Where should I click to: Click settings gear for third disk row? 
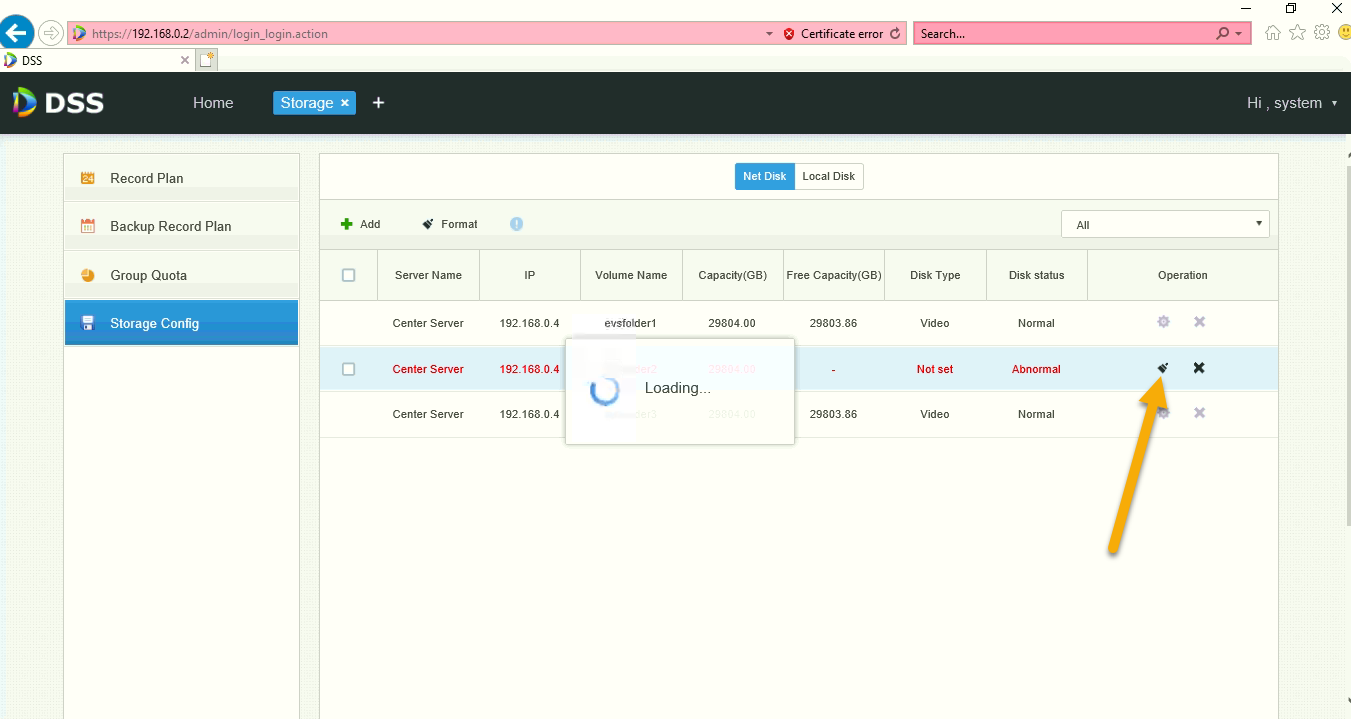tap(1163, 413)
